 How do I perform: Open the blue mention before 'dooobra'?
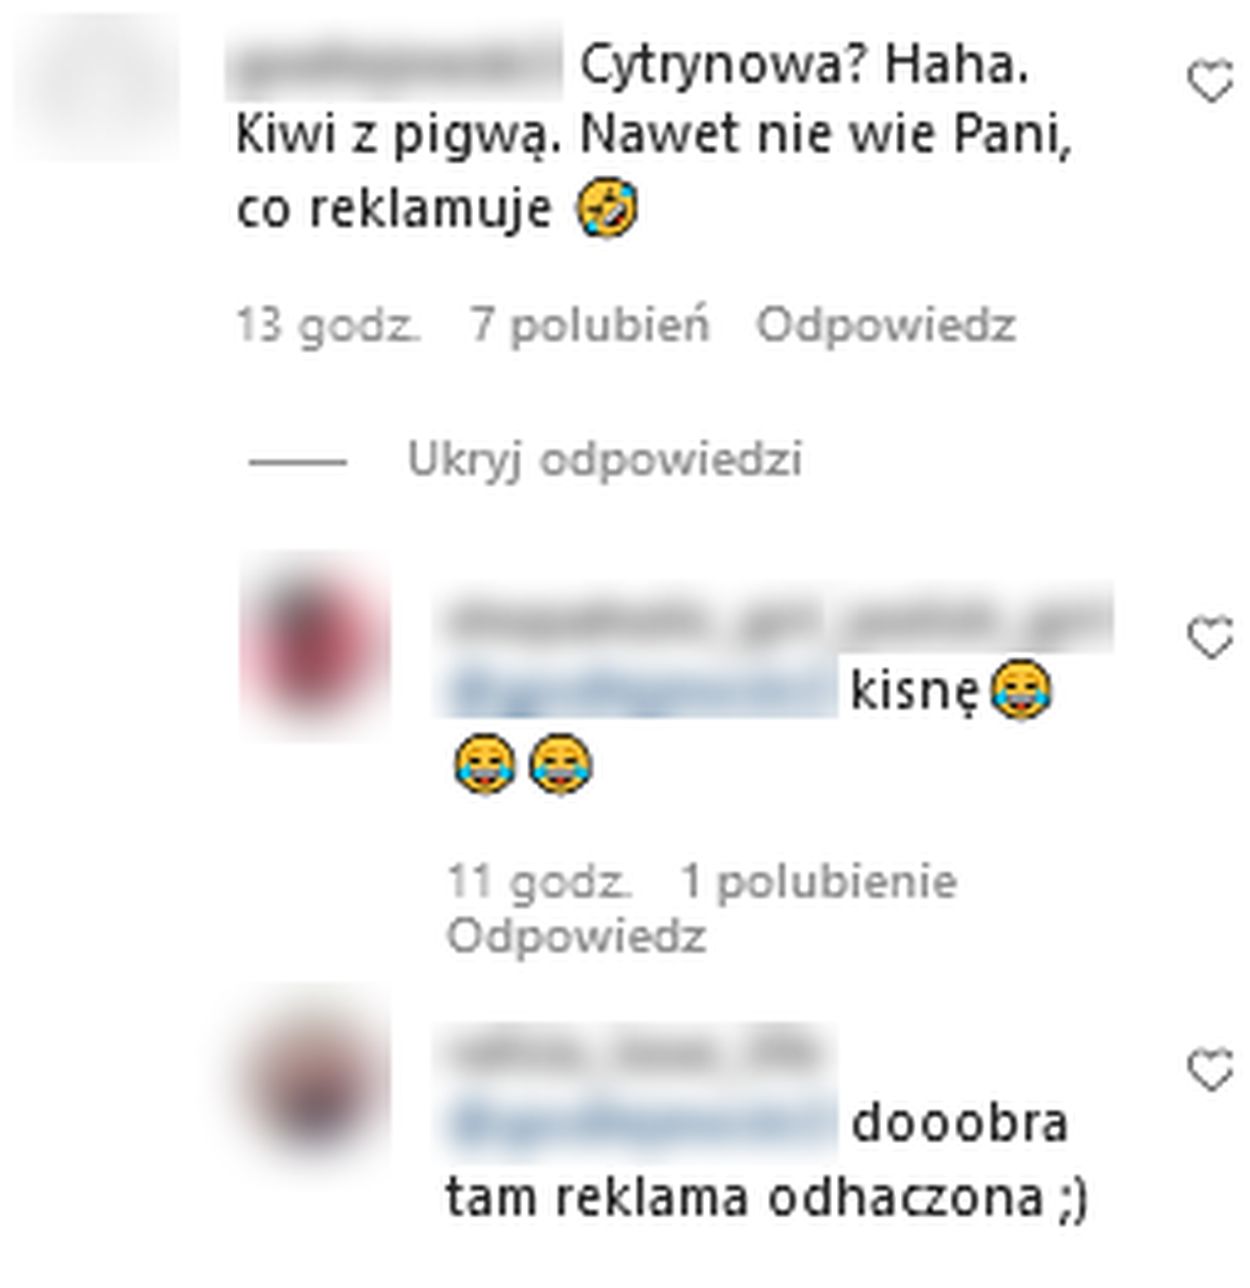coord(637,1123)
